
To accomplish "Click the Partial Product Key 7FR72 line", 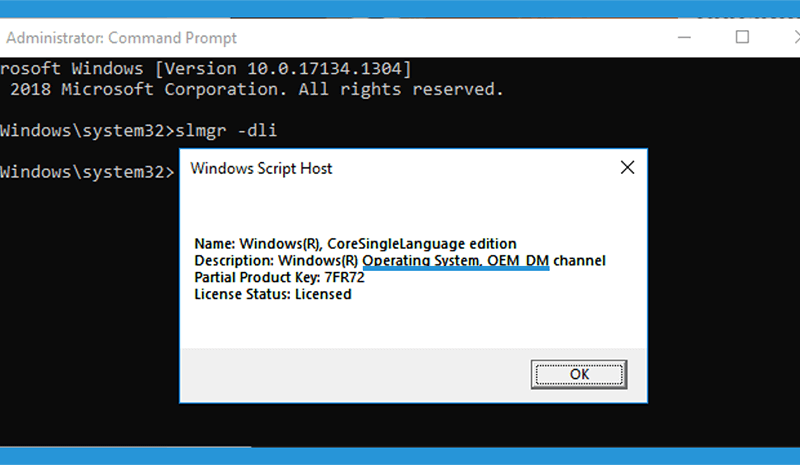I will [280, 278].
